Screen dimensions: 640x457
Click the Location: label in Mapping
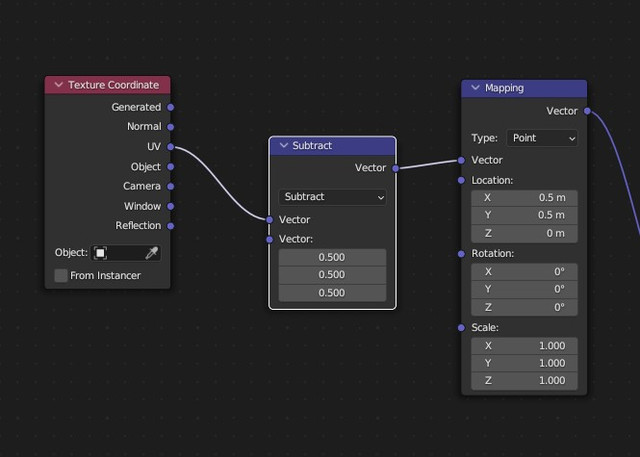[492, 180]
